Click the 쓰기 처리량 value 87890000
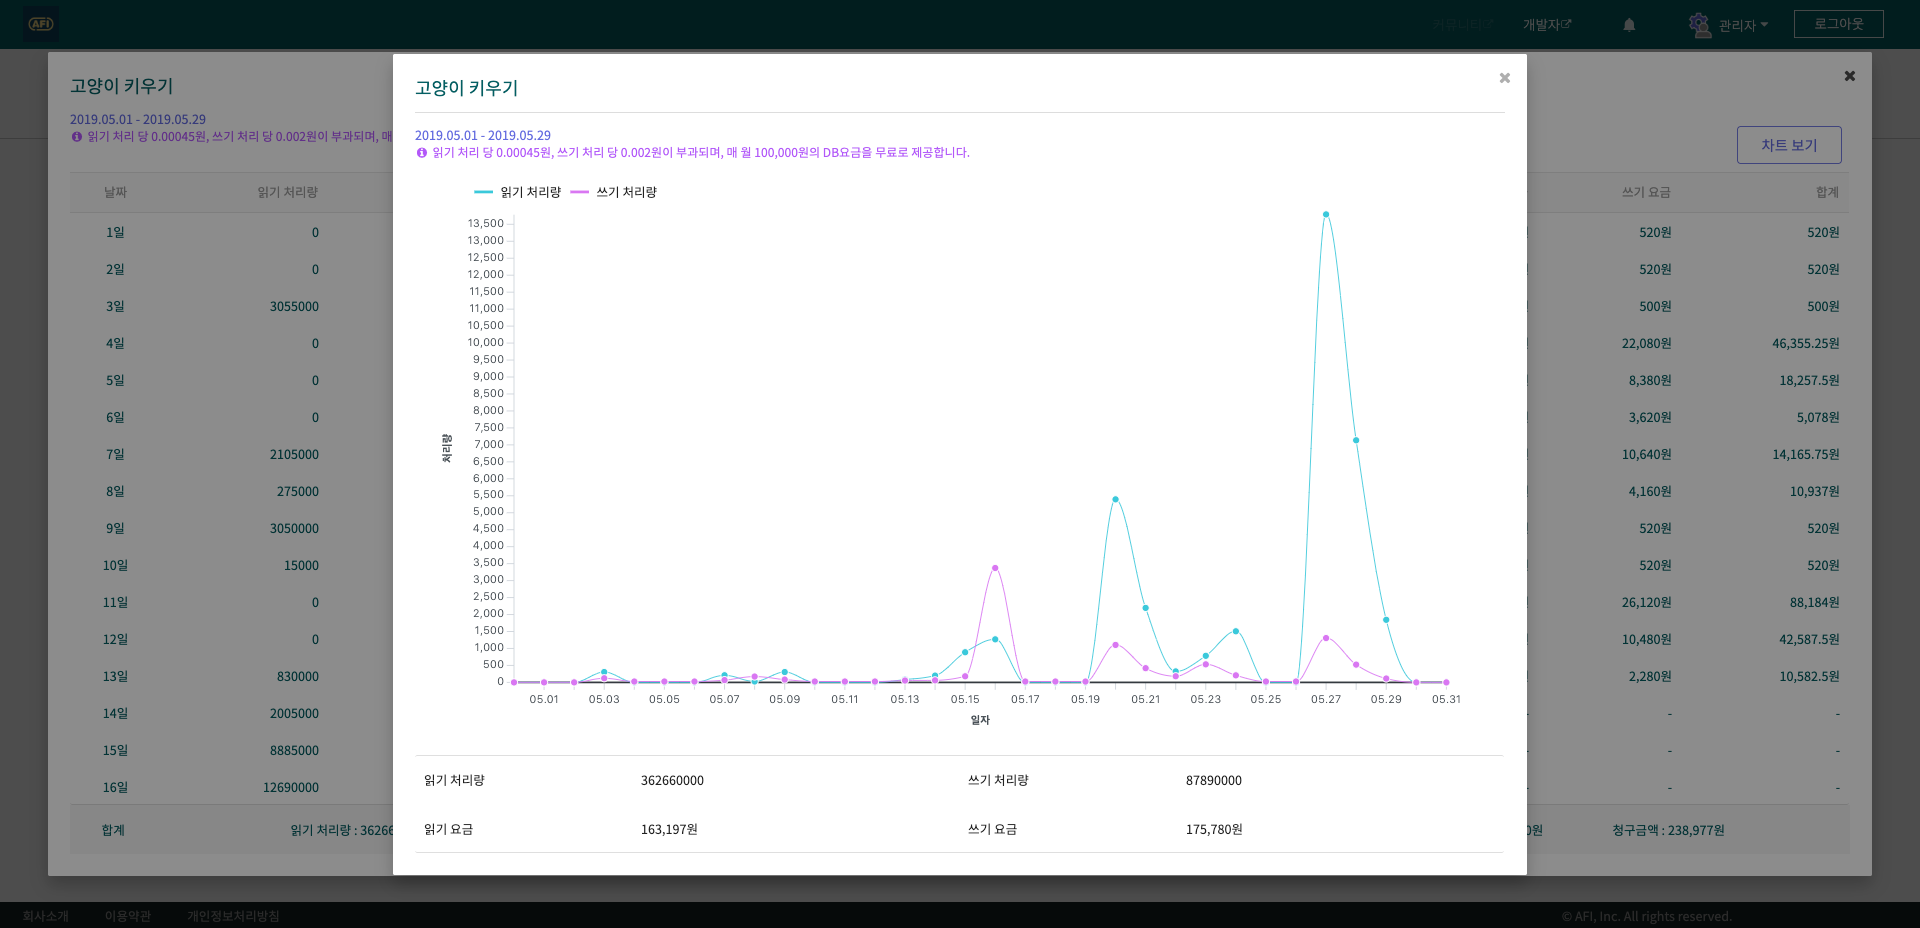The image size is (1920, 928). [1214, 781]
